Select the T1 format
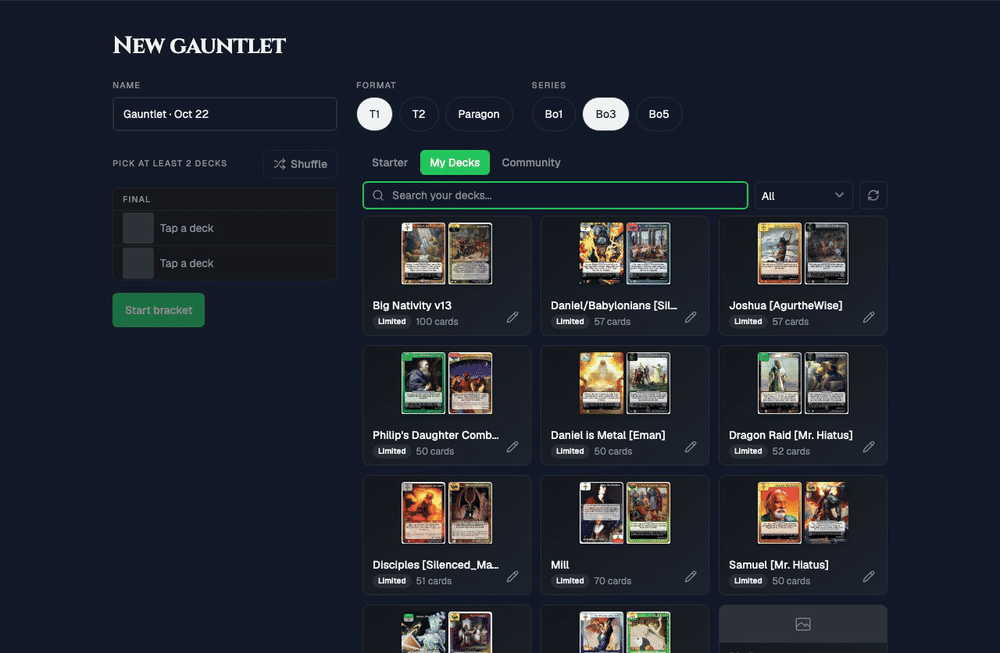Viewport: 1000px width, 653px height. pos(374,114)
